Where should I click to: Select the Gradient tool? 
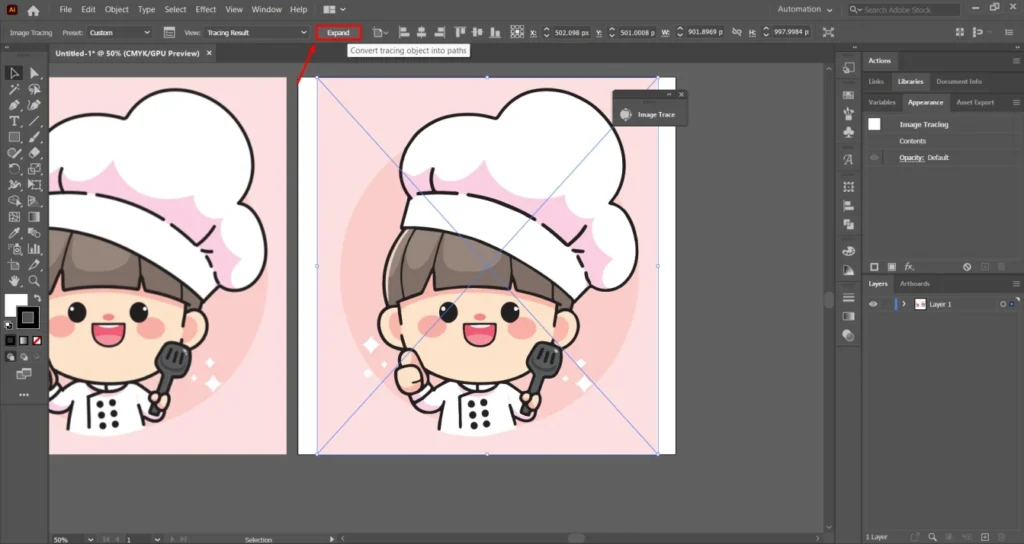34,217
